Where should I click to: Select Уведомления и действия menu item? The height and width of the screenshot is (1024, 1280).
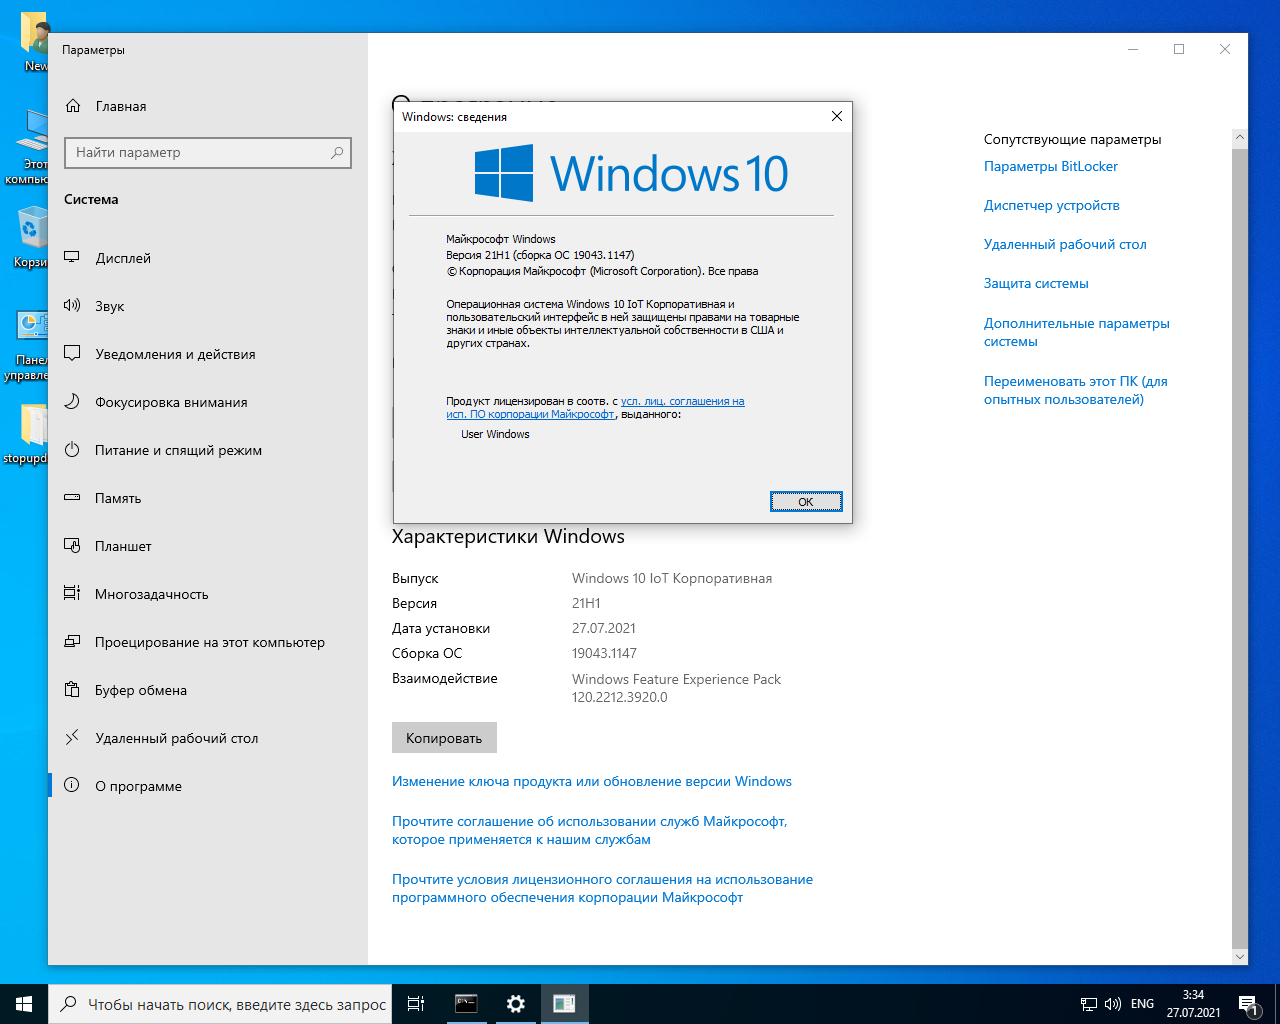point(175,354)
